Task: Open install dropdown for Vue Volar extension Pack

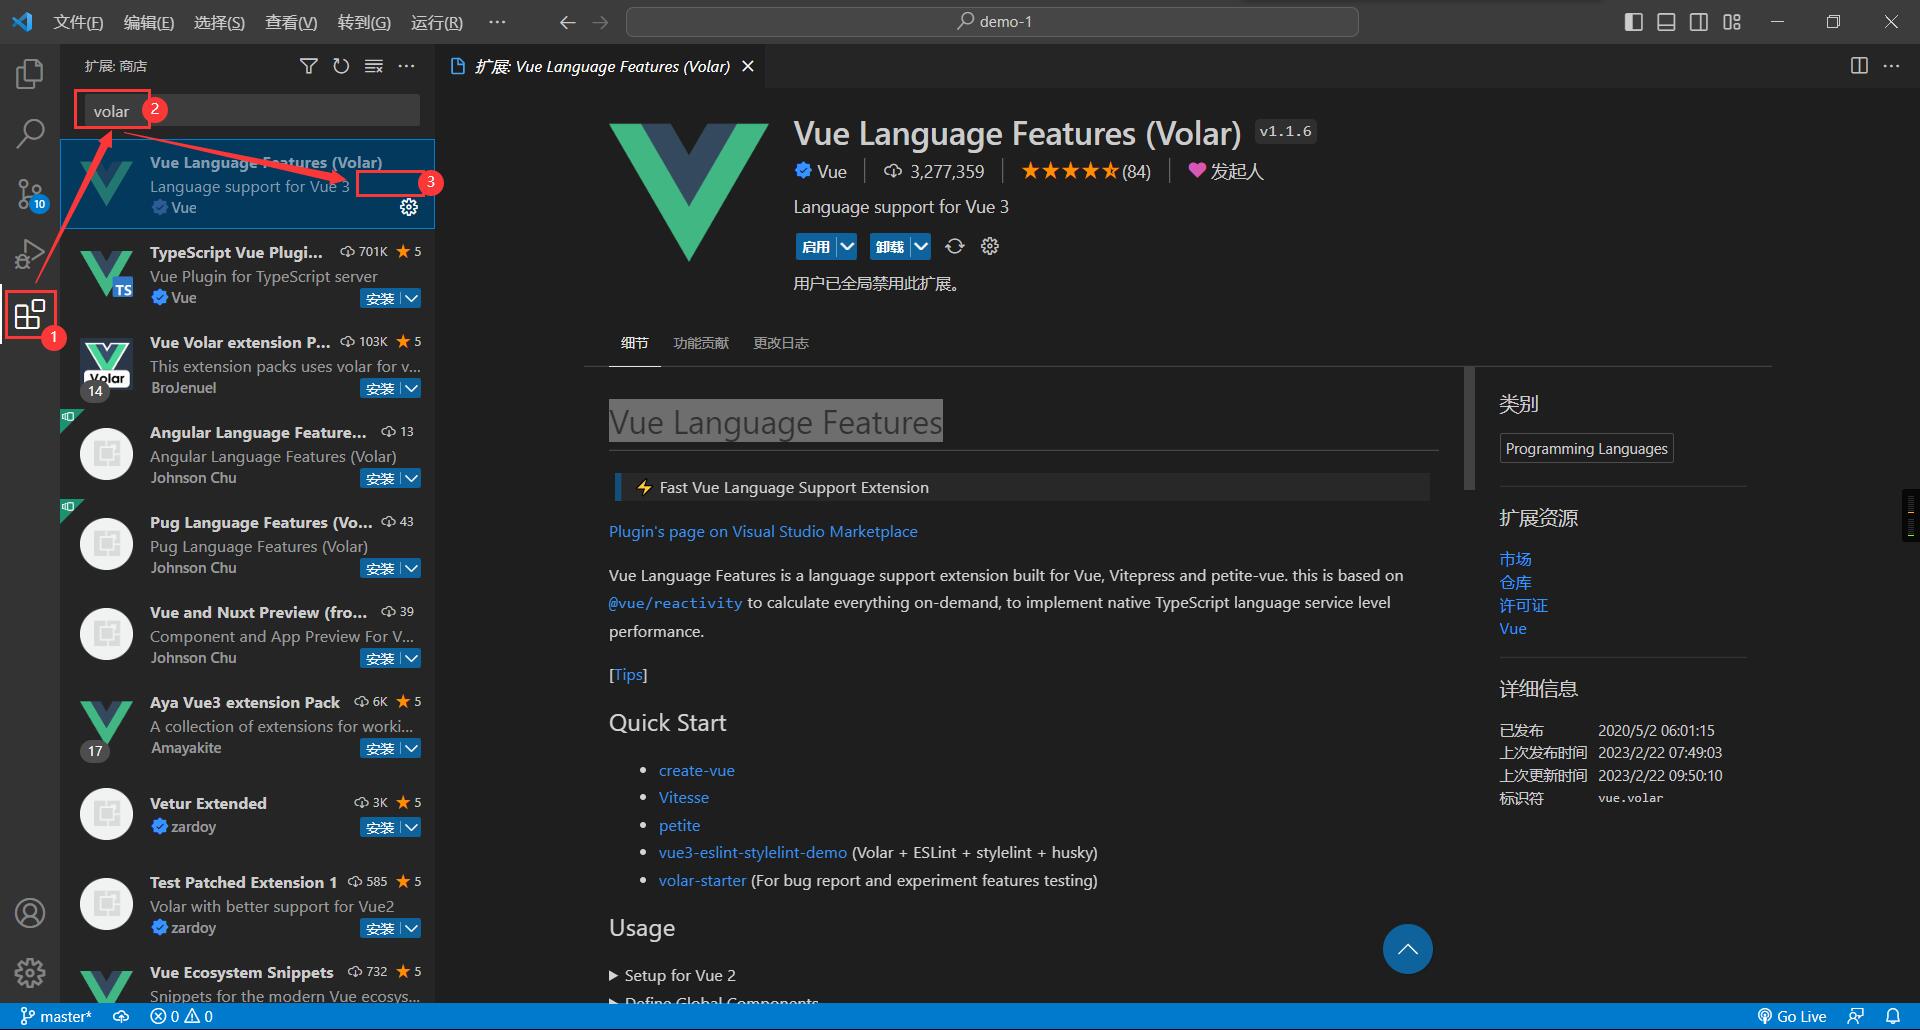Action: (411, 388)
